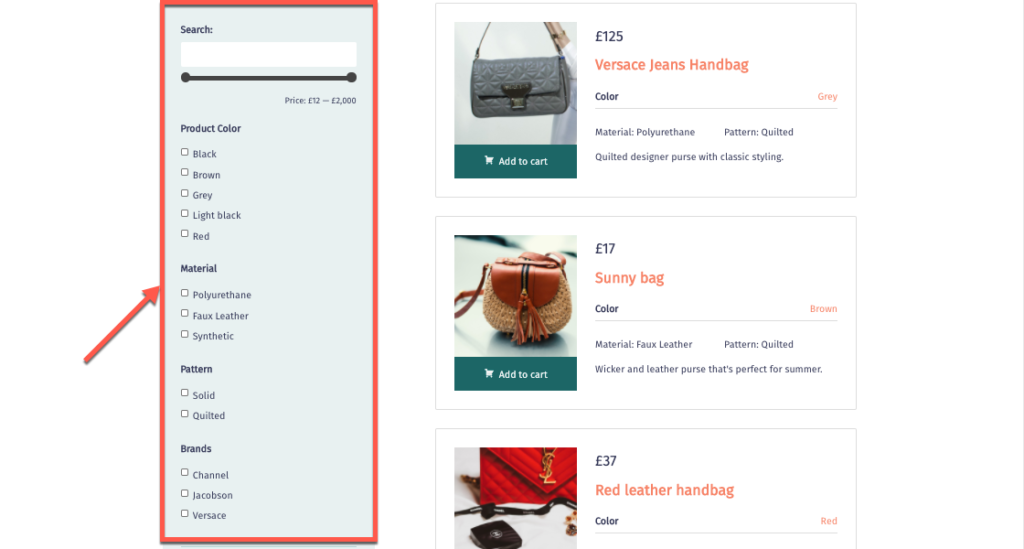Click 'Quilted designer purse with classic styling.' text
The height and width of the screenshot is (549, 1024).
tap(689, 157)
